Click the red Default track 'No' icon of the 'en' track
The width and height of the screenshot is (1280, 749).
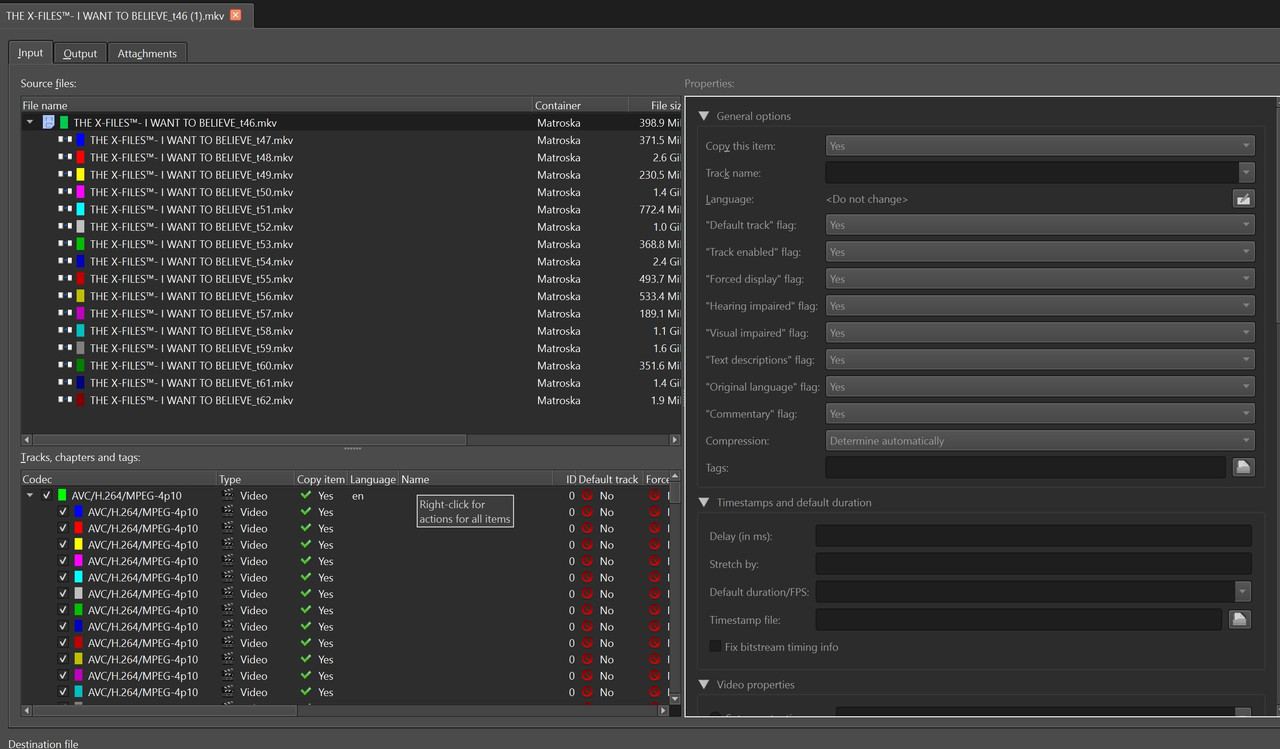coord(588,495)
